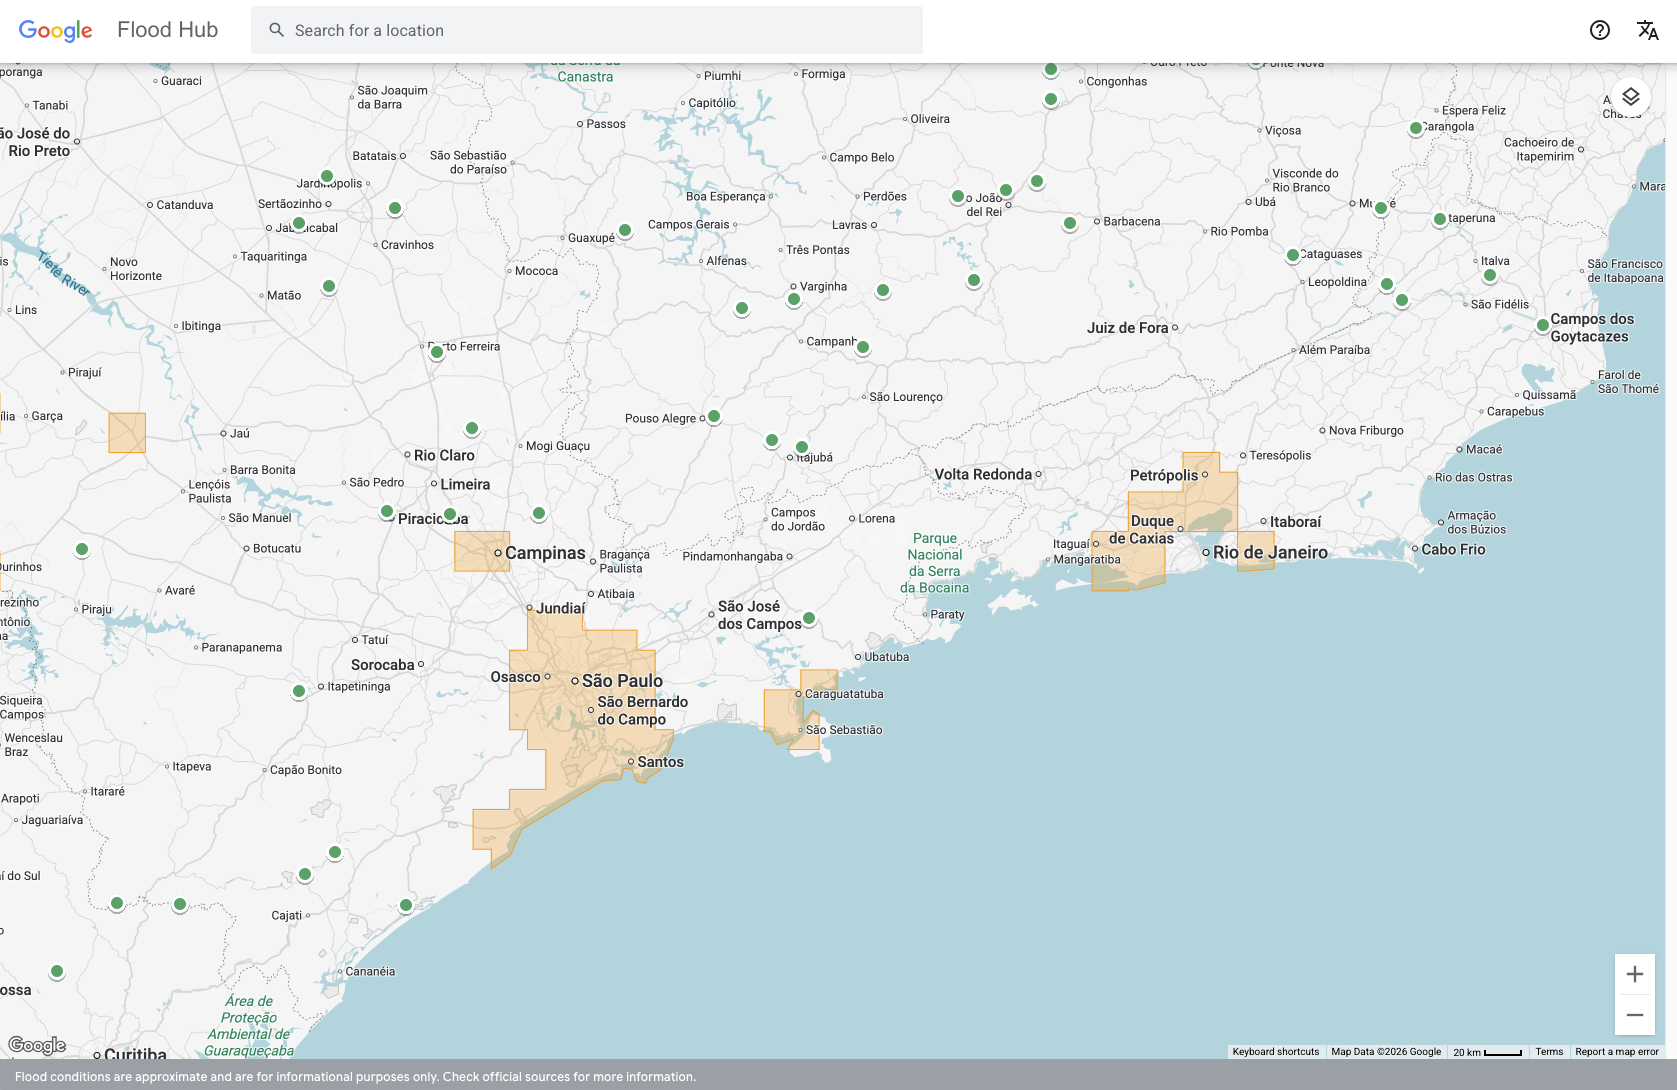This screenshot has width=1677, height=1090.
Task: Click the 20 km map scale control
Action: (1487, 1052)
